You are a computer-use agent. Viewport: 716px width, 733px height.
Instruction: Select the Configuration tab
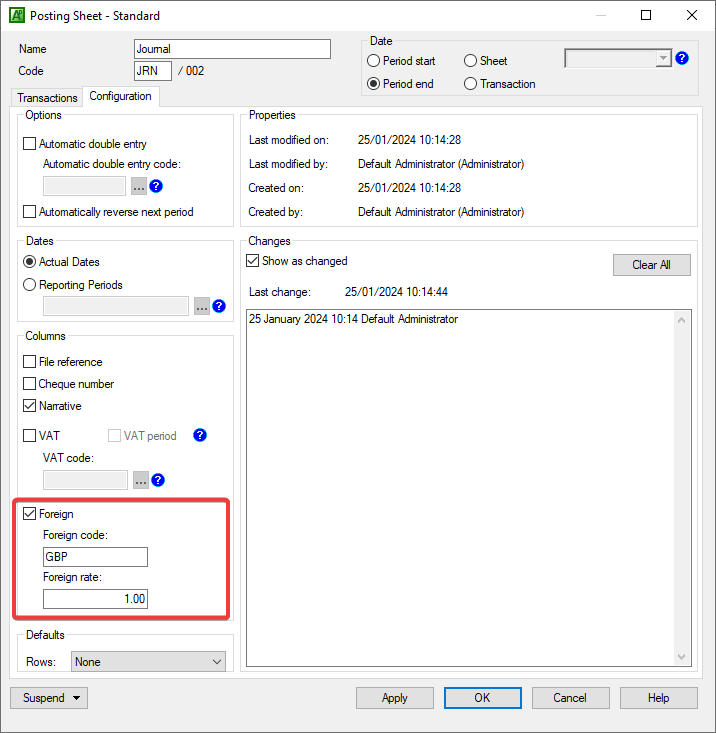[x=121, y=96]
